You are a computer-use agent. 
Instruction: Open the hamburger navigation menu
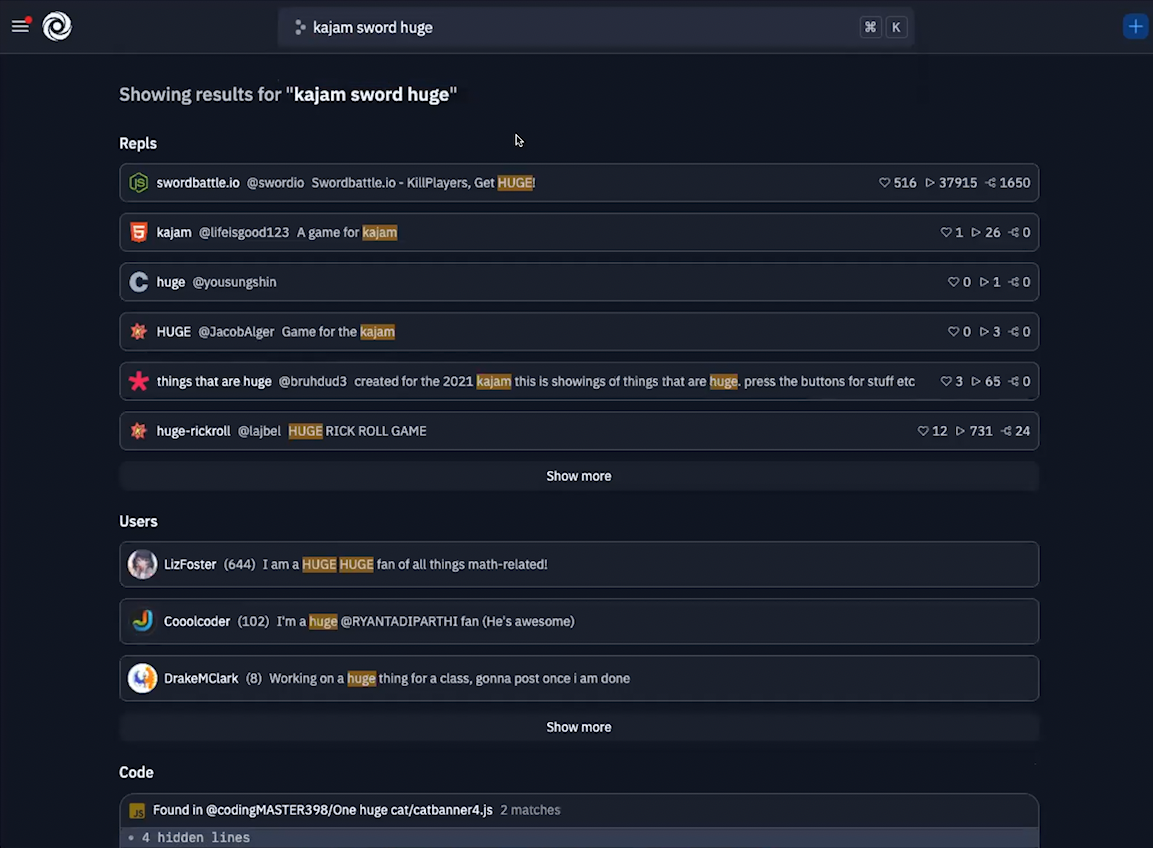20,26
